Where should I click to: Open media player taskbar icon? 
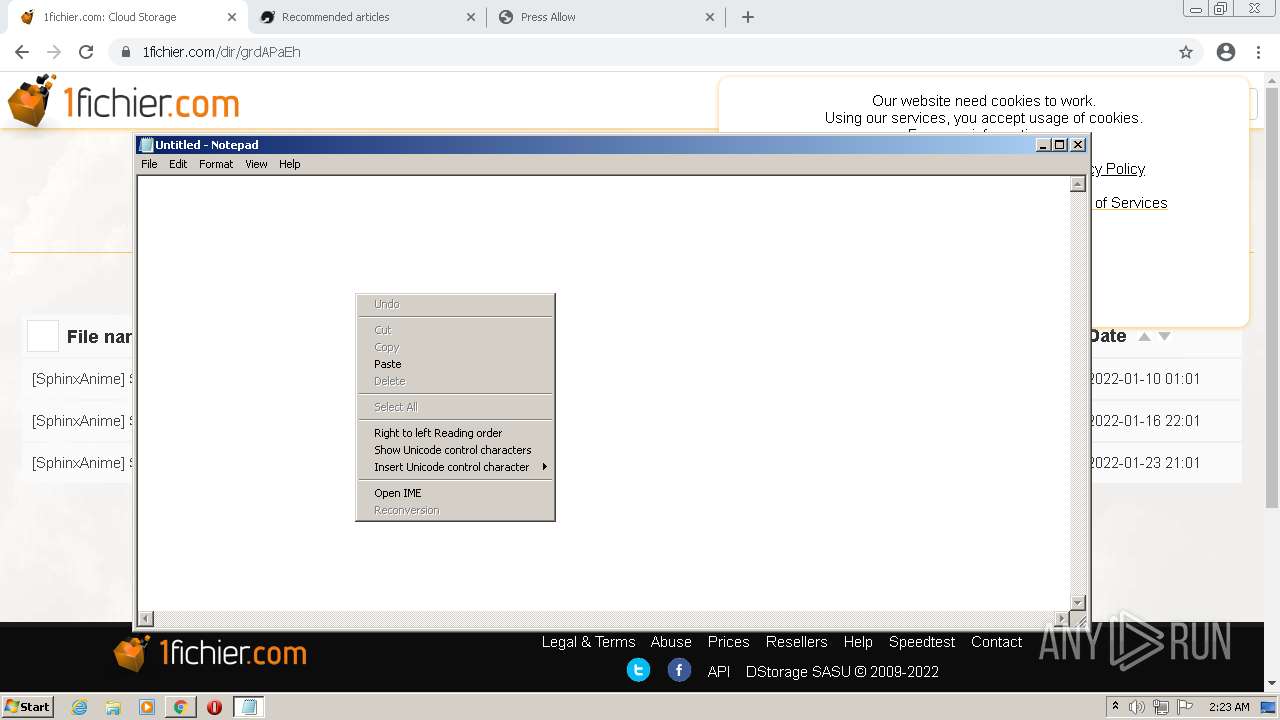pyautogui.click(x=147, y=707)
